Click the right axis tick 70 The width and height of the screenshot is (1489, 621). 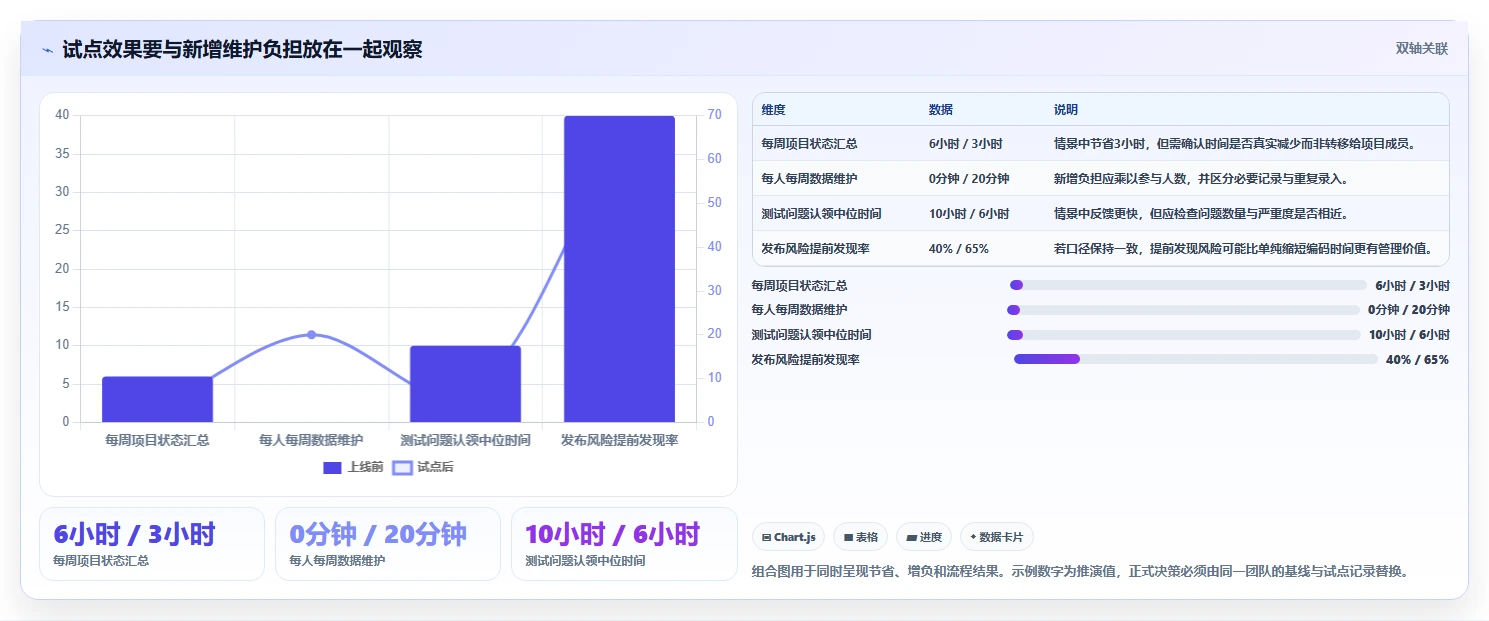(x=714, y=115)
